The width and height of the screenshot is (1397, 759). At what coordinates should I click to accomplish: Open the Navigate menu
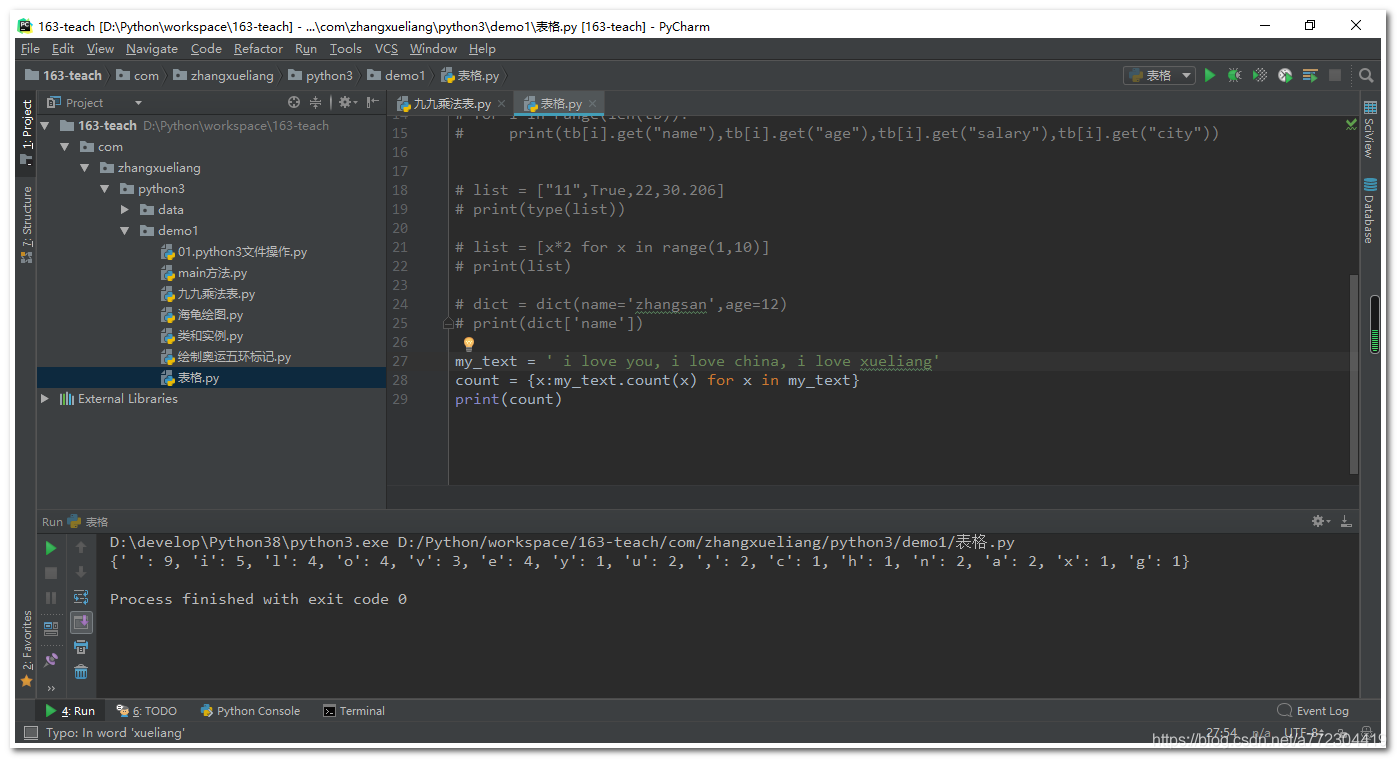click(x=152, y=49)
